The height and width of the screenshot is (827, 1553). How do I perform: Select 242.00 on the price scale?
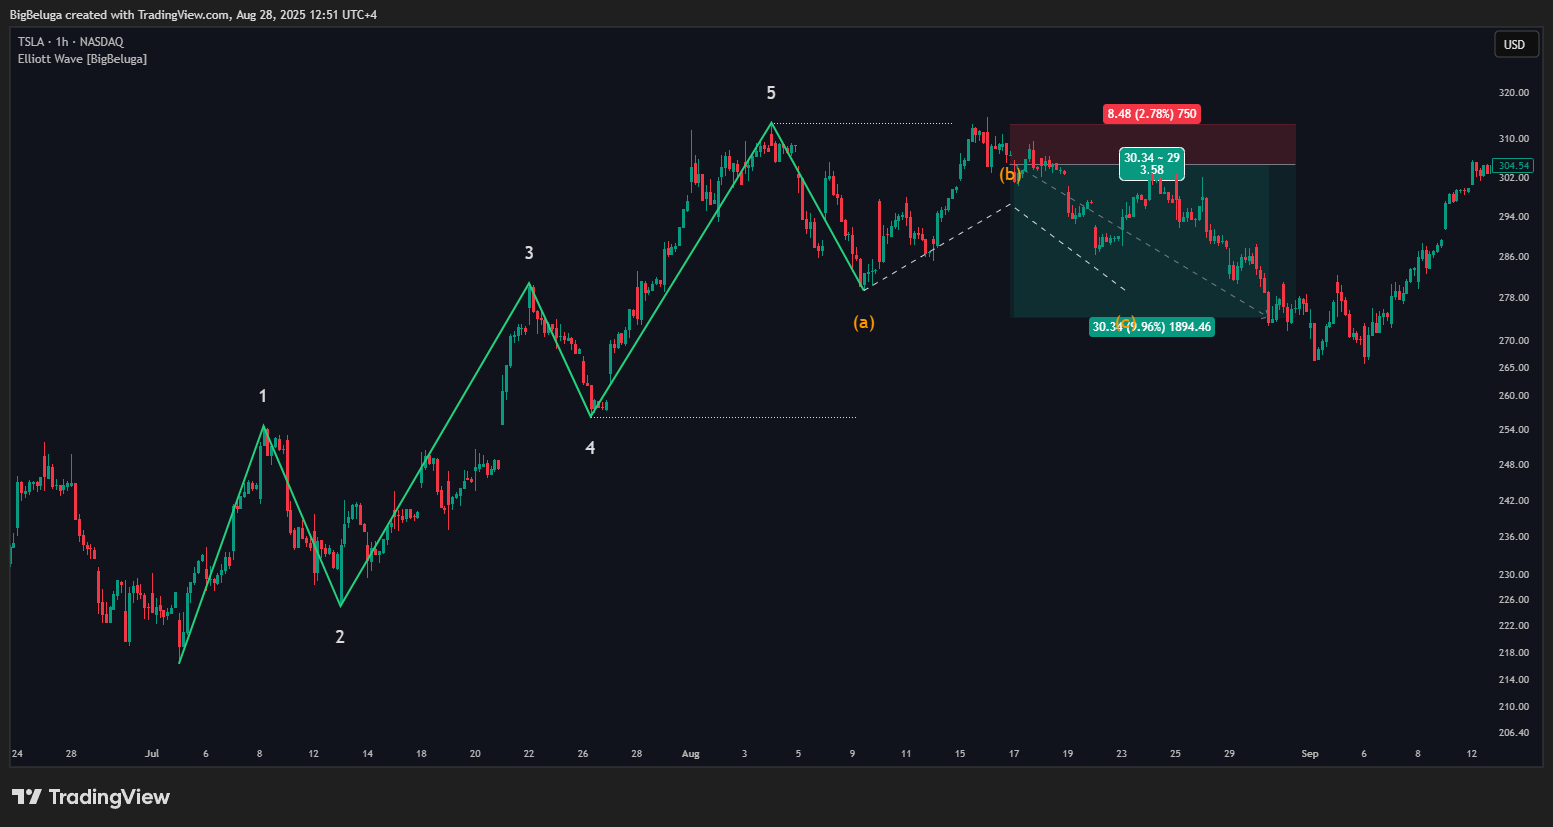pos(1514,501)
